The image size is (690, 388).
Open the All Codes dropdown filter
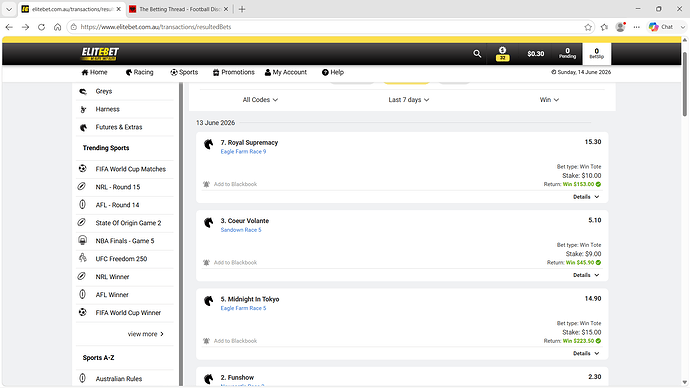pyautogui.click(x=260, y=100)
